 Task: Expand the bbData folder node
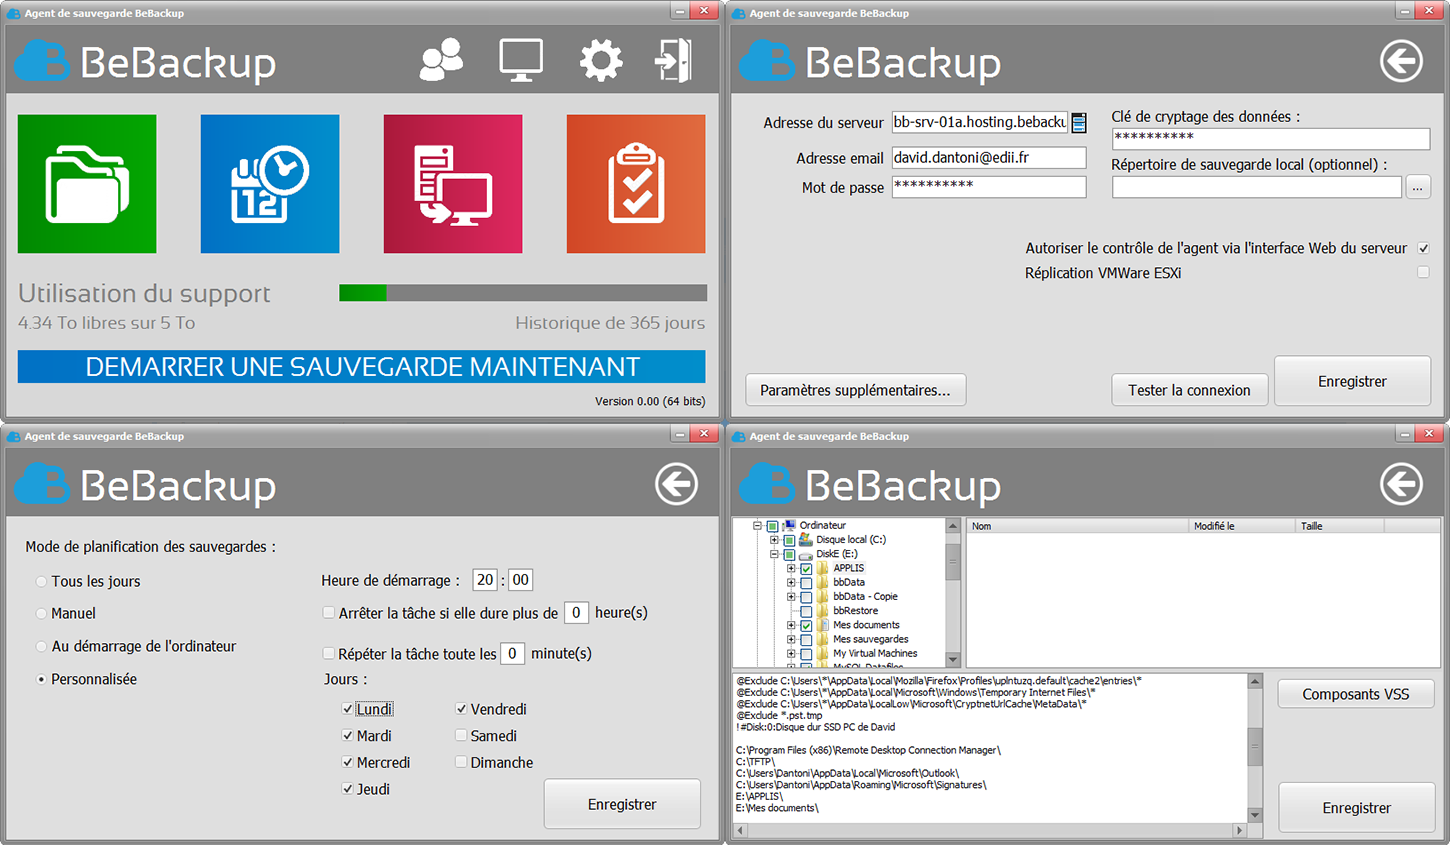pyautogui.click(x=791, y=582)
